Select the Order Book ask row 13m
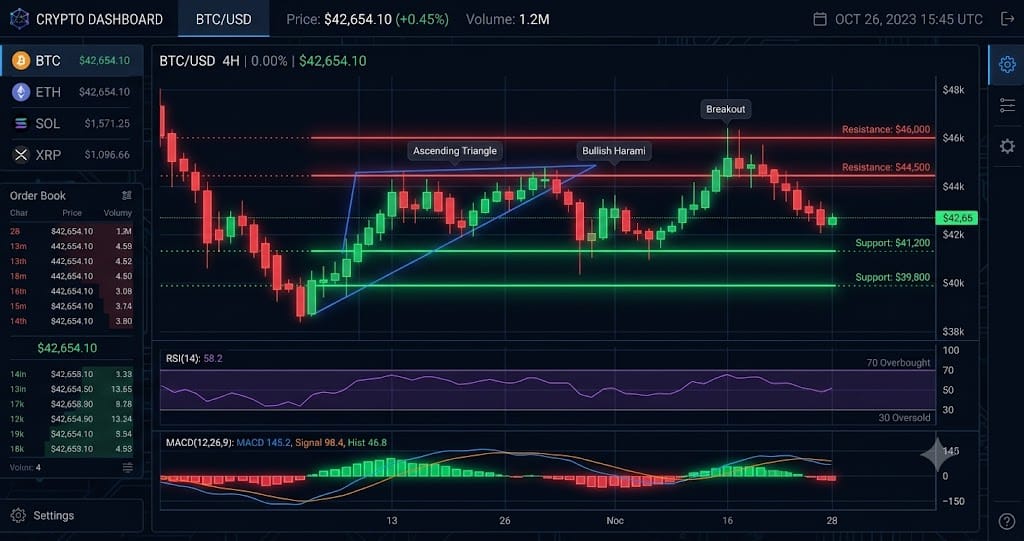The image size is (1024, 541). click(71, 246)
